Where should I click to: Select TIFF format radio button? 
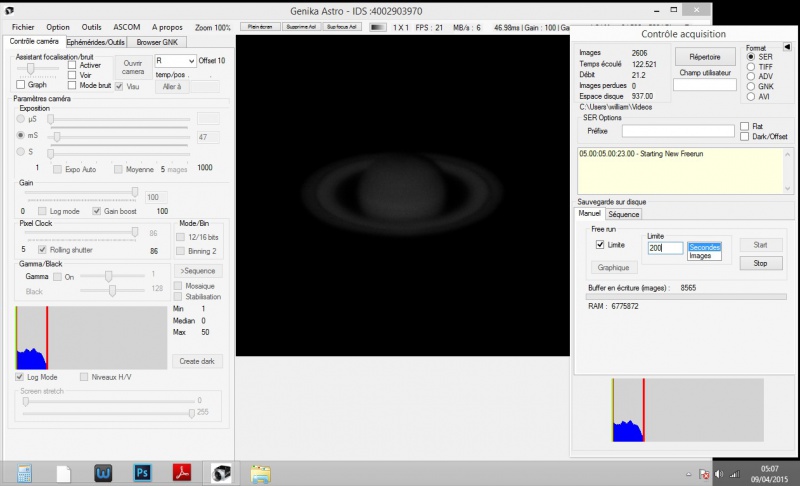pos(750,68)
